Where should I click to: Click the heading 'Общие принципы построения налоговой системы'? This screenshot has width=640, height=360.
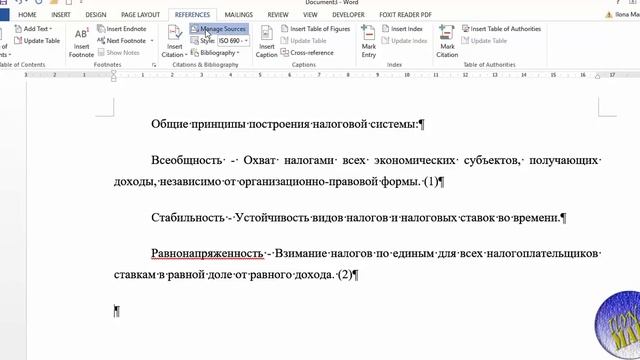(285, 124)
